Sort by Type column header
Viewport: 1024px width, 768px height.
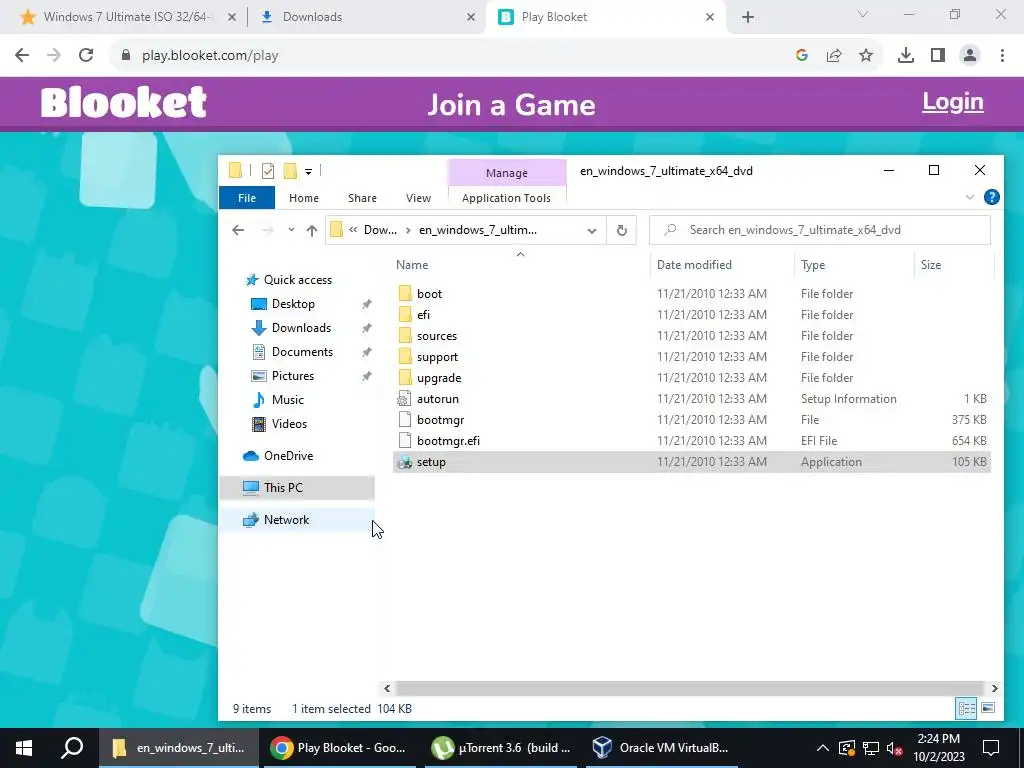tap(854, 265)
